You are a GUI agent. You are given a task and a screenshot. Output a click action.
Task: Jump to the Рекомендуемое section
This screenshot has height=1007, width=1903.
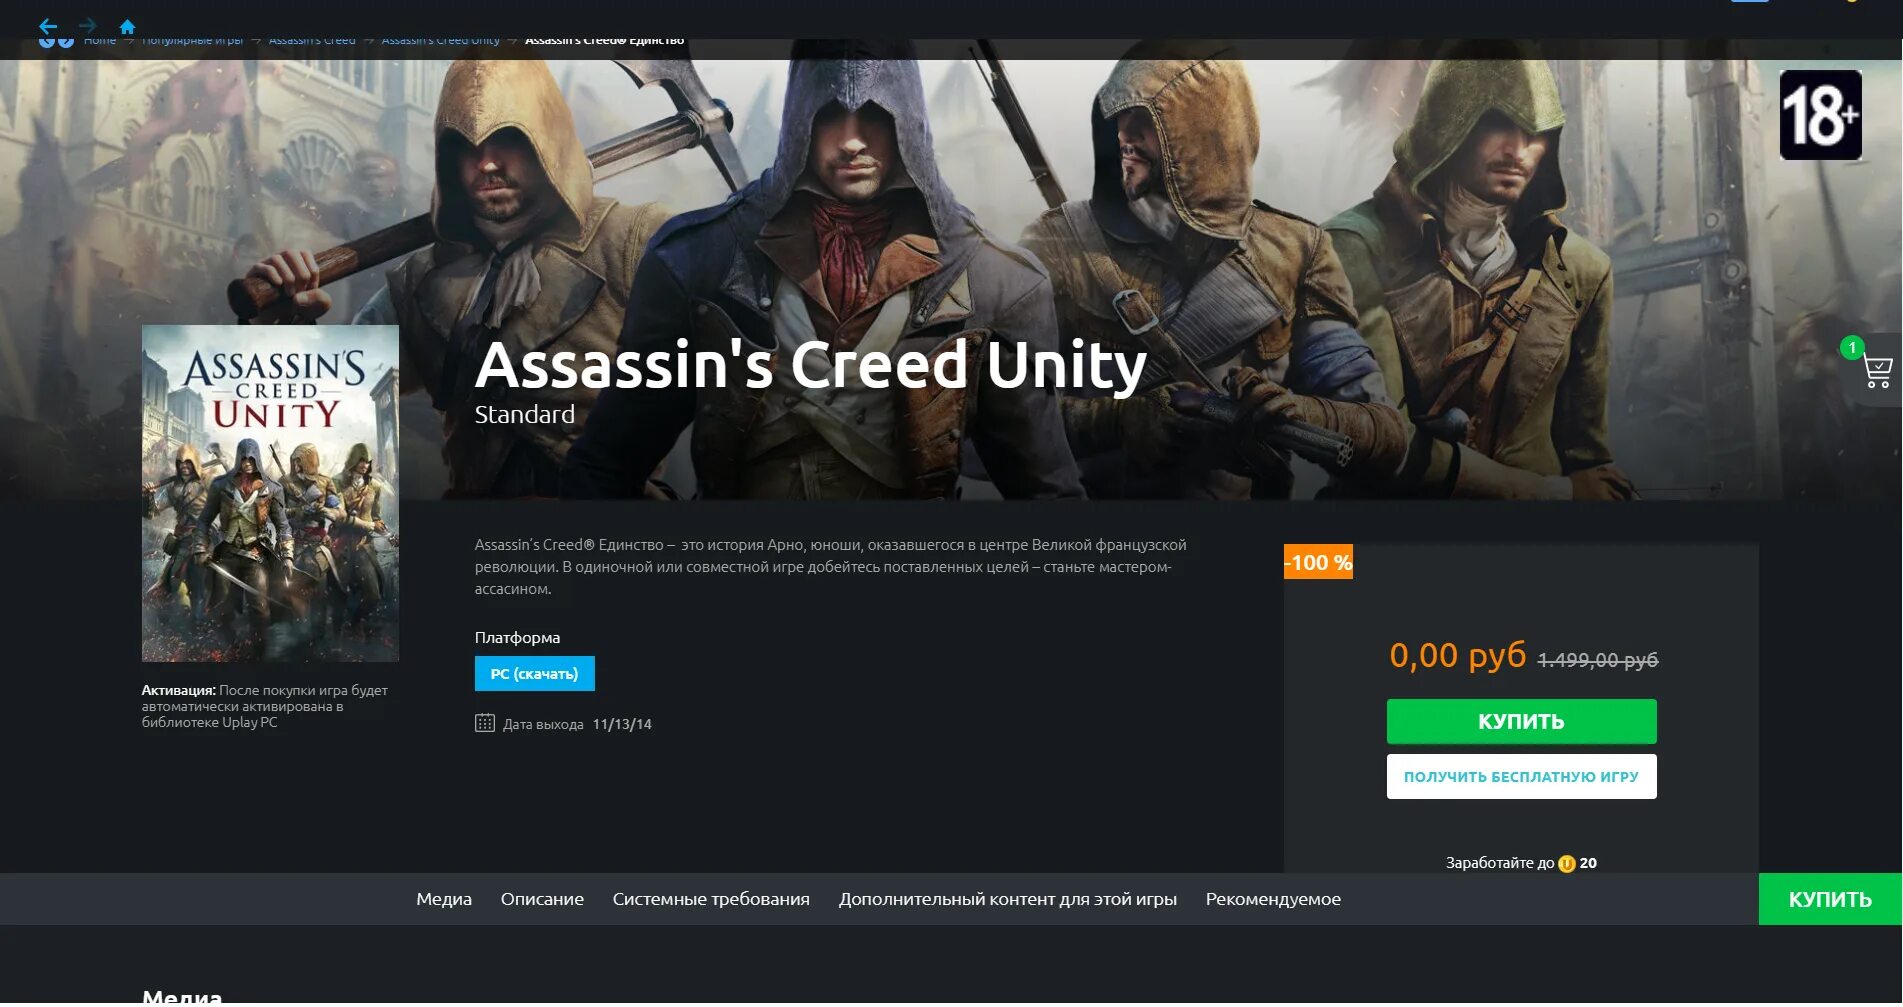(1273, 899)
